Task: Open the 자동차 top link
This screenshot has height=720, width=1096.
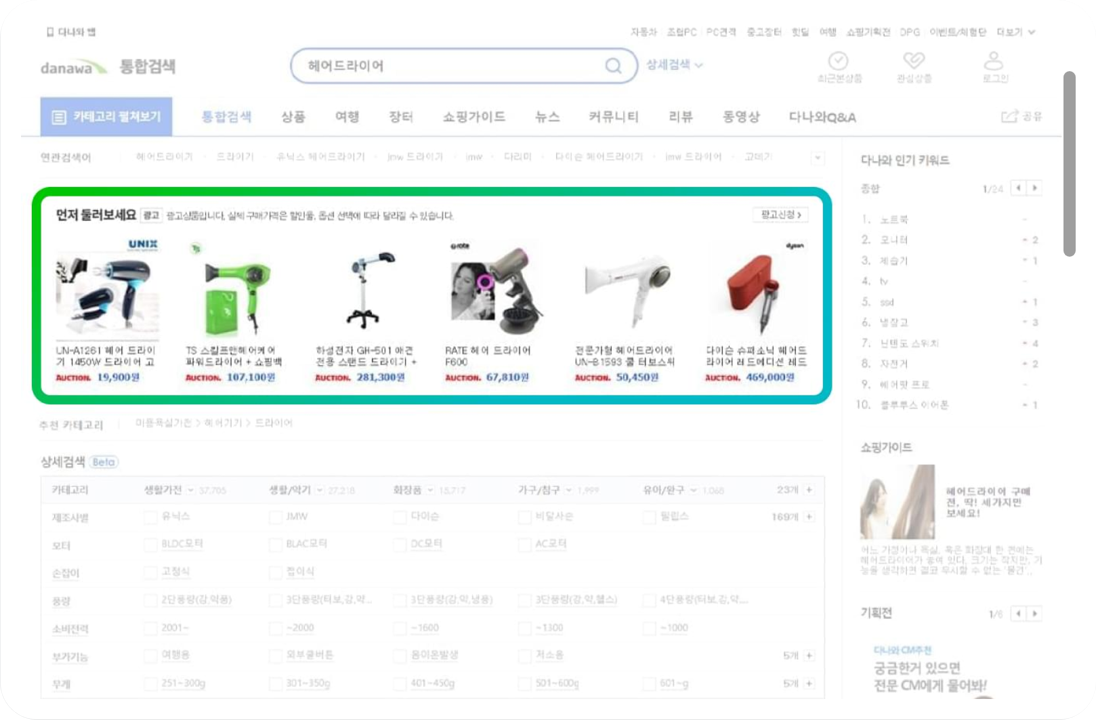Action: click(644, 32)
